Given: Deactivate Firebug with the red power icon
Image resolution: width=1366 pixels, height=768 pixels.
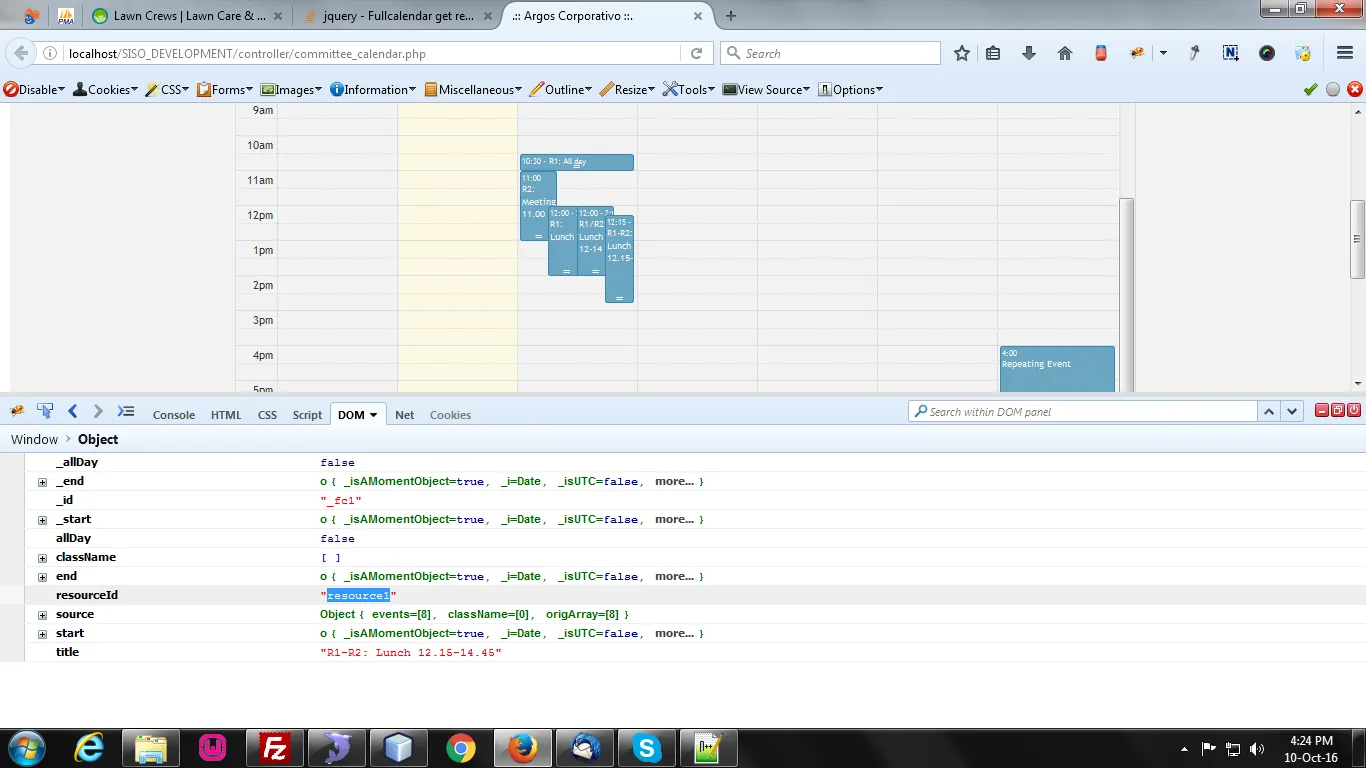Looking at the screenshot, I should pyautogui.click(x=1354, y=410).
